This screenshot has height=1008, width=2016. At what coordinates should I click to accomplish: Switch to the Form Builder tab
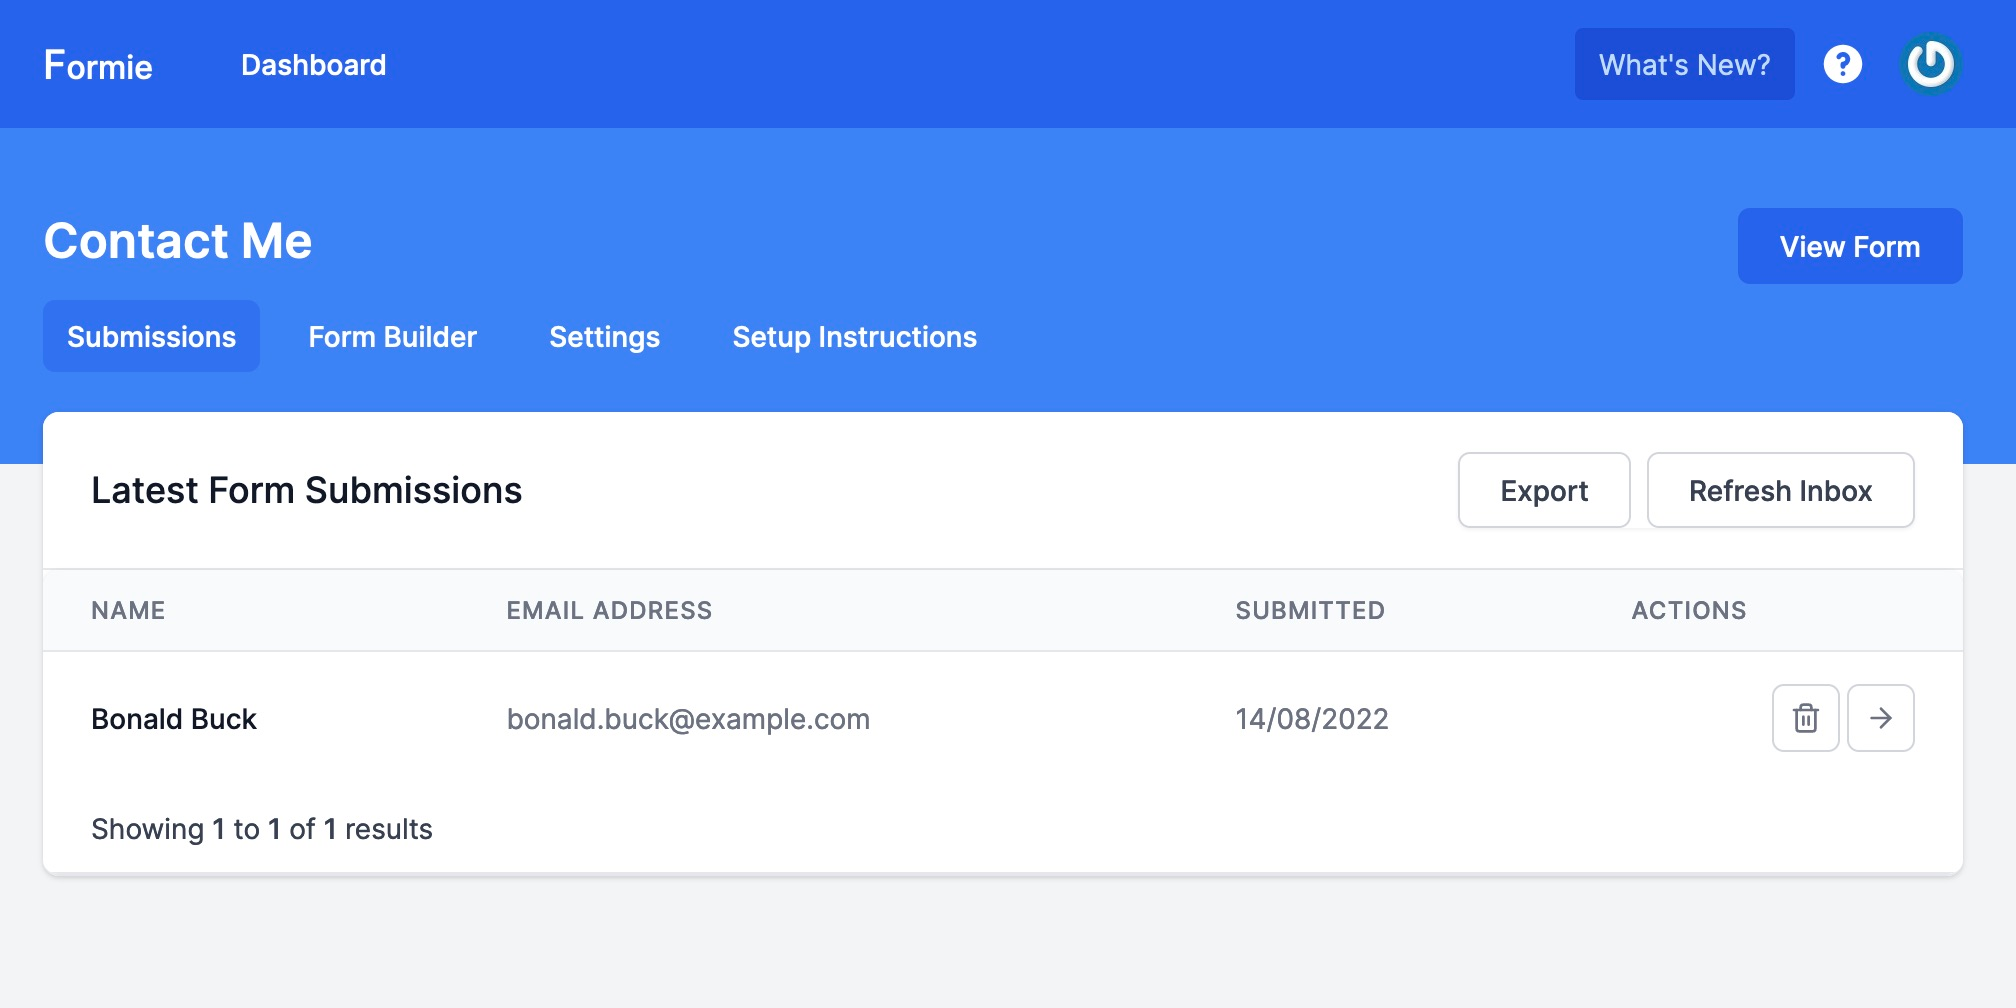pyautogui.click(x=392, y=336)
